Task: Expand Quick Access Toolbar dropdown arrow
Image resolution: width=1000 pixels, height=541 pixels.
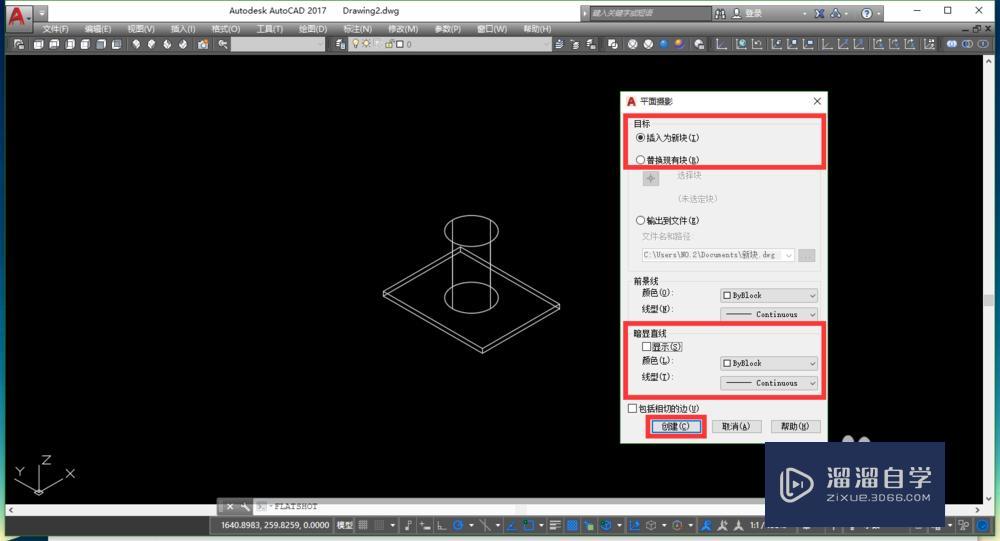Action: tap(42, 13)
